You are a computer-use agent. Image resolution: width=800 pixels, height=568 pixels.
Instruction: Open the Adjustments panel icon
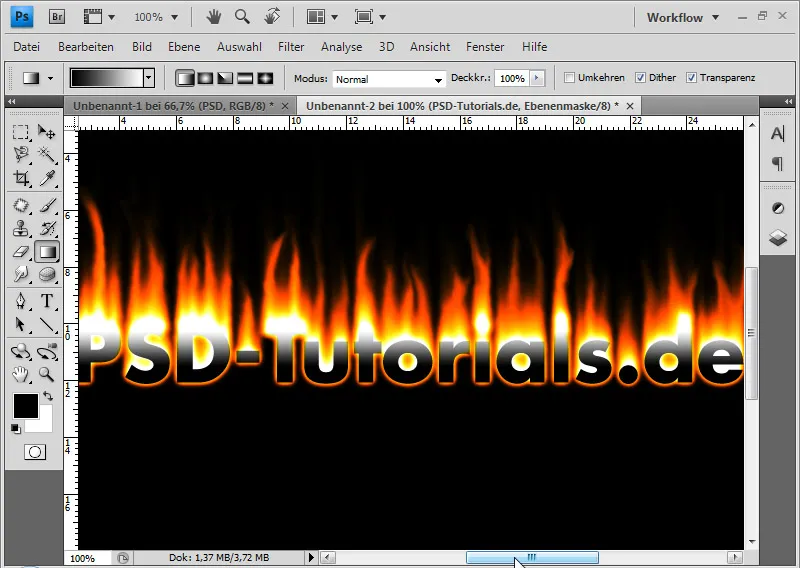pos(778,208)
